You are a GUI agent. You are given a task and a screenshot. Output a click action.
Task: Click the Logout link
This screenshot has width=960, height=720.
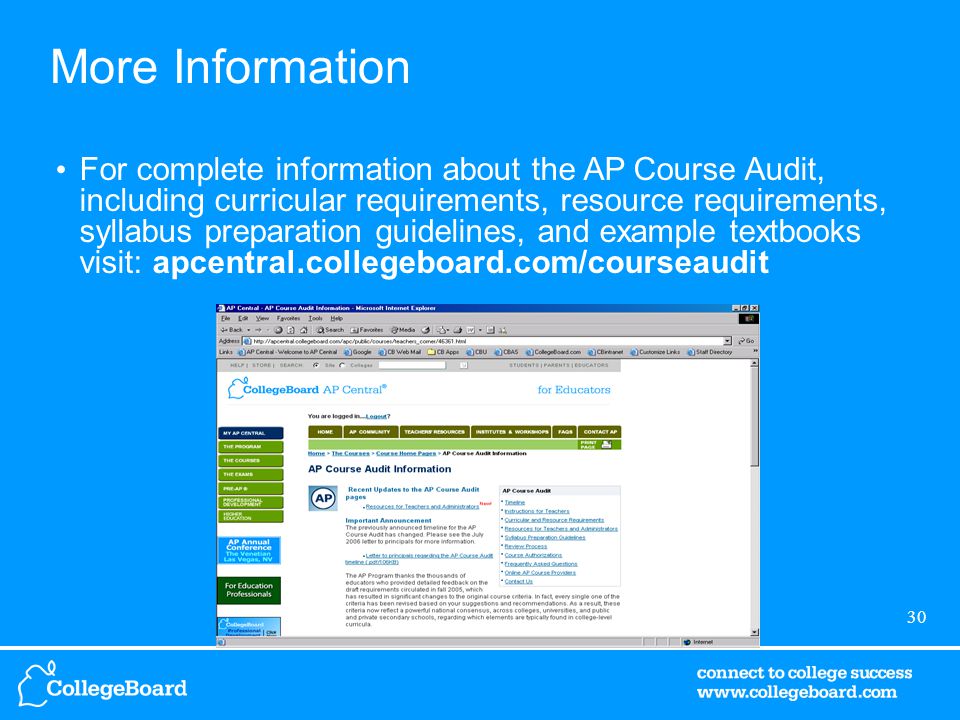(x=377, y=416)
